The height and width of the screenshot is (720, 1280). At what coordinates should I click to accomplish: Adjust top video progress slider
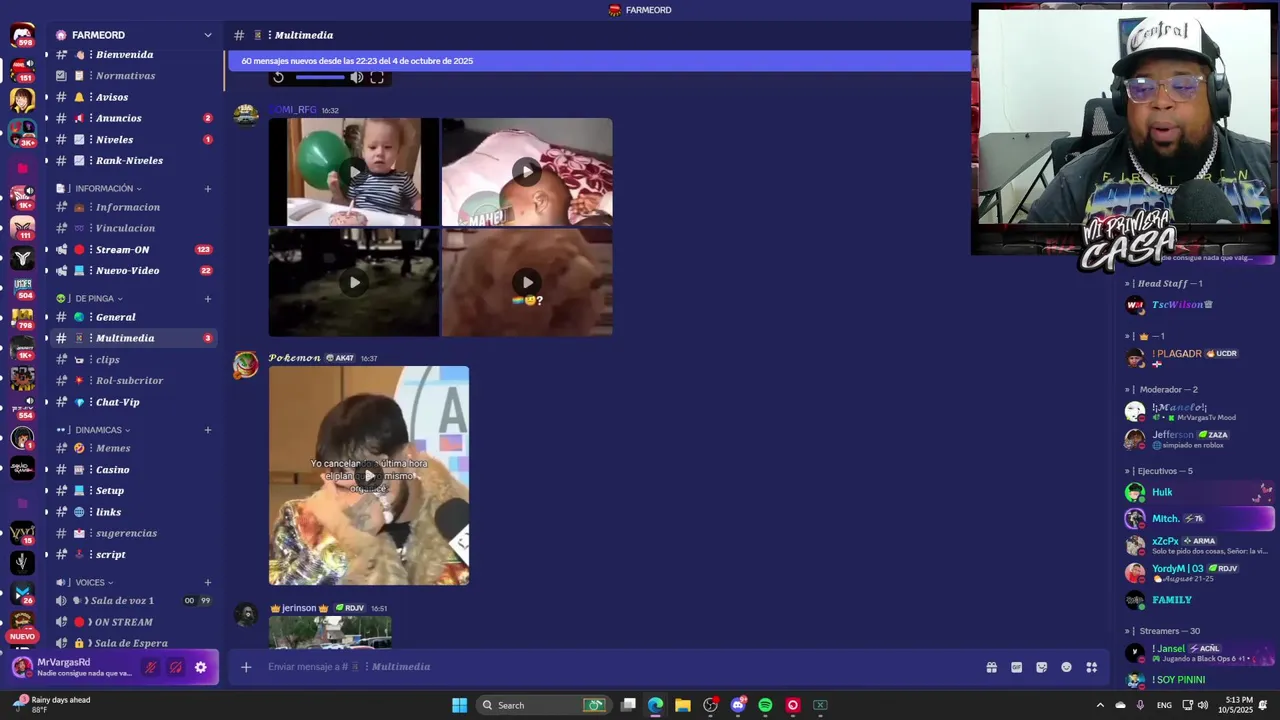pyautogui.click(x=319, y=77)
